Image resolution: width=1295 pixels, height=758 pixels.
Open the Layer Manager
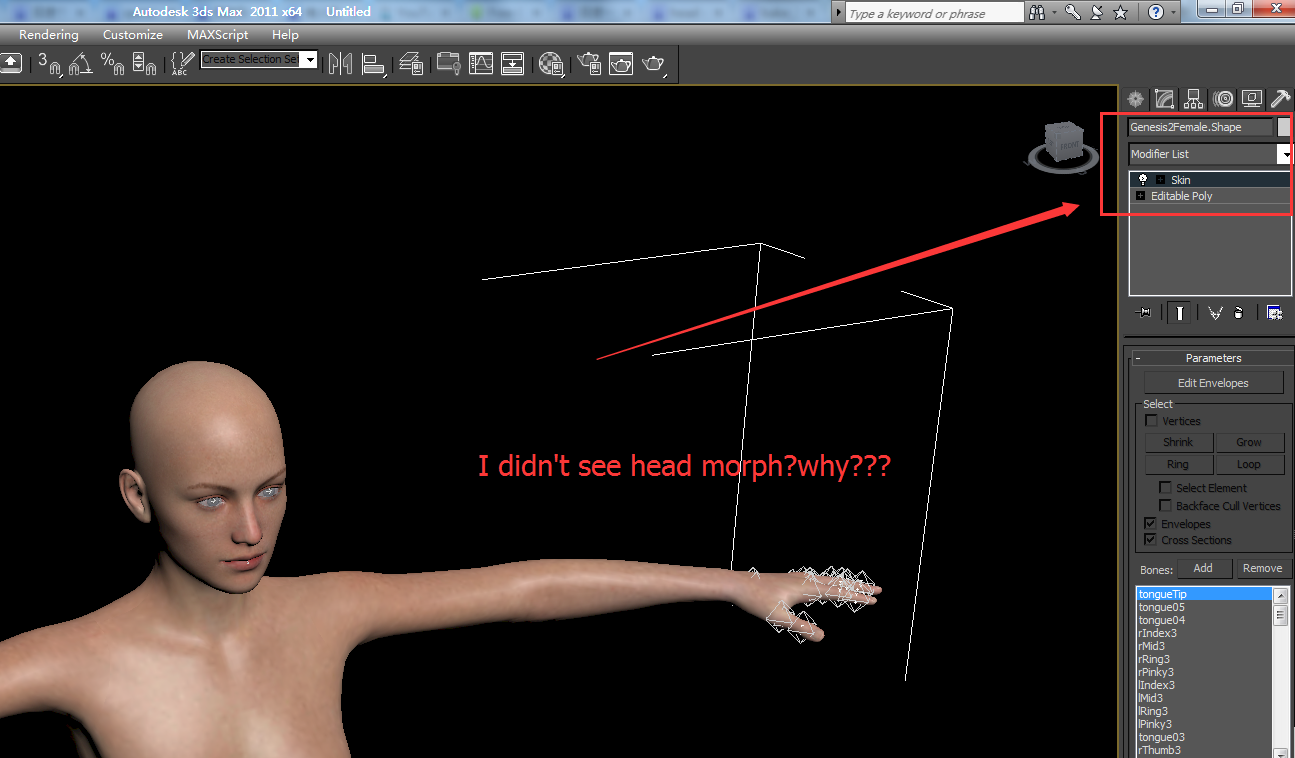[411, 64]
